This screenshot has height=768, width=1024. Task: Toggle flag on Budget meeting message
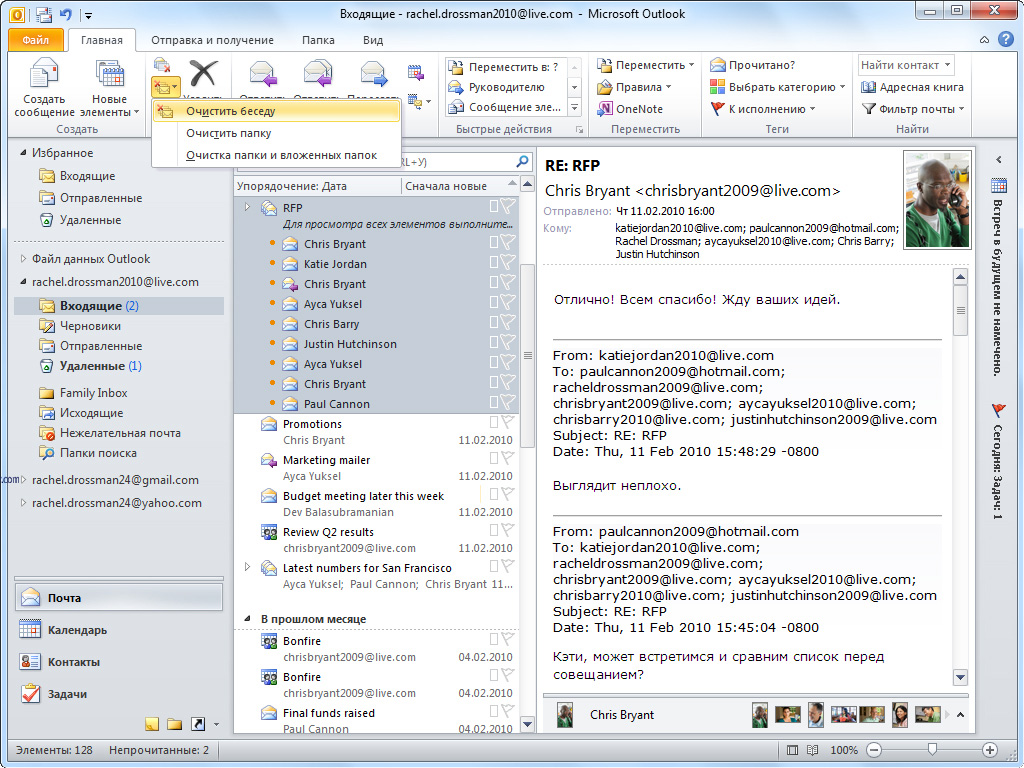[x=507, y=494]
